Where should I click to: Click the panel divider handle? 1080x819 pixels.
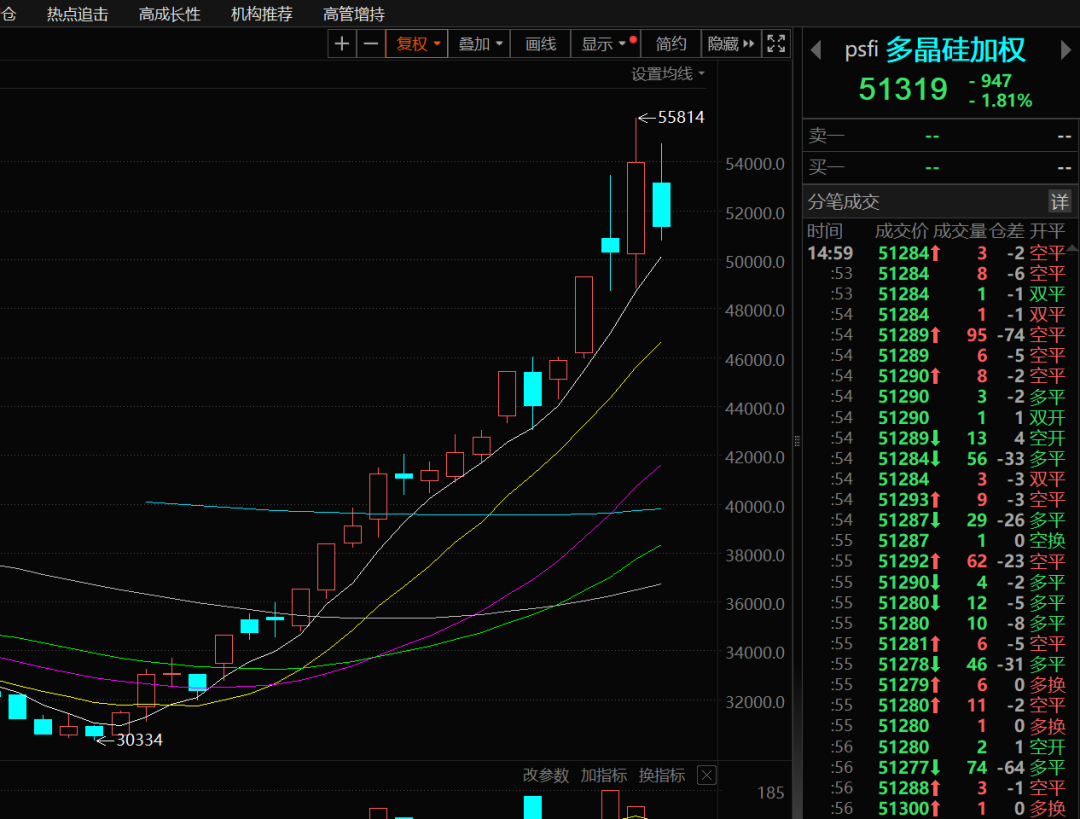click(x=797, y=441)
